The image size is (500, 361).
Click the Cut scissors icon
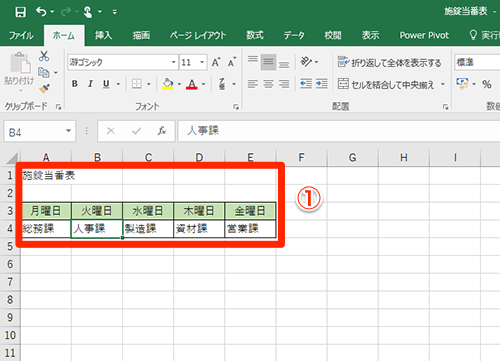[x=44, y=56]
